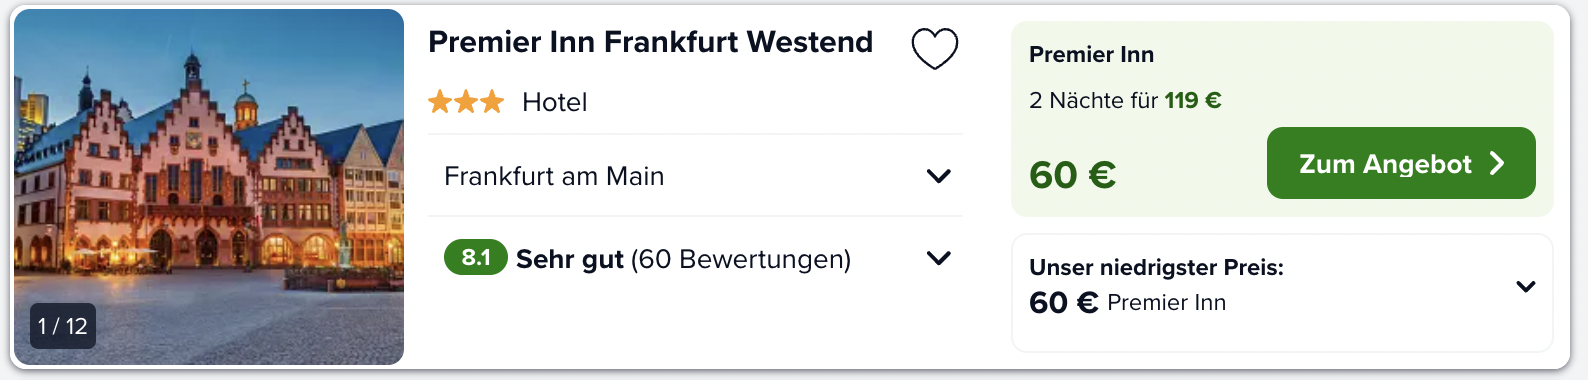Click 60 € Premier Inn lowest price entry

[x=1127, y=302]
